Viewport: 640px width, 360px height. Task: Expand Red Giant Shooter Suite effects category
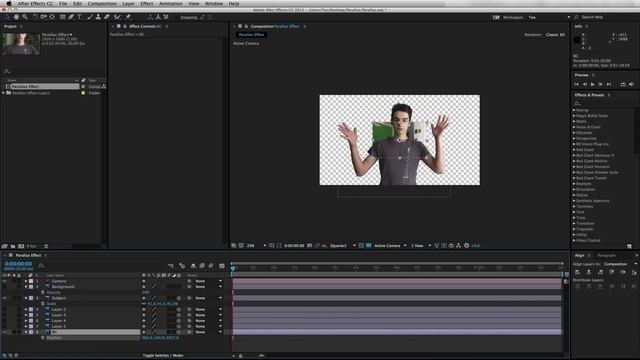click(x=574, y=173)
